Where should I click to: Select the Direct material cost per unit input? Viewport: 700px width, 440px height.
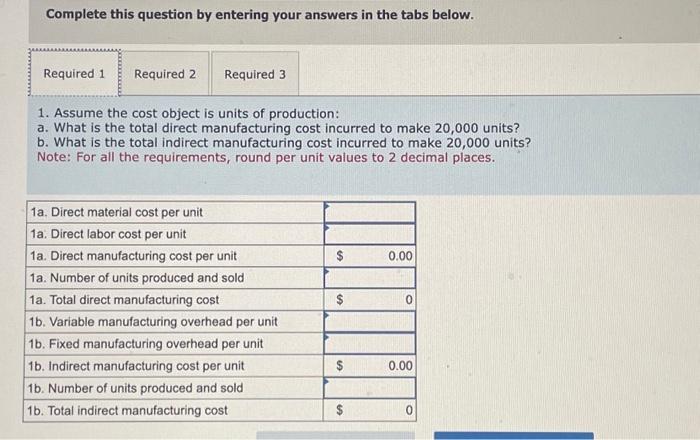[370, 212]
